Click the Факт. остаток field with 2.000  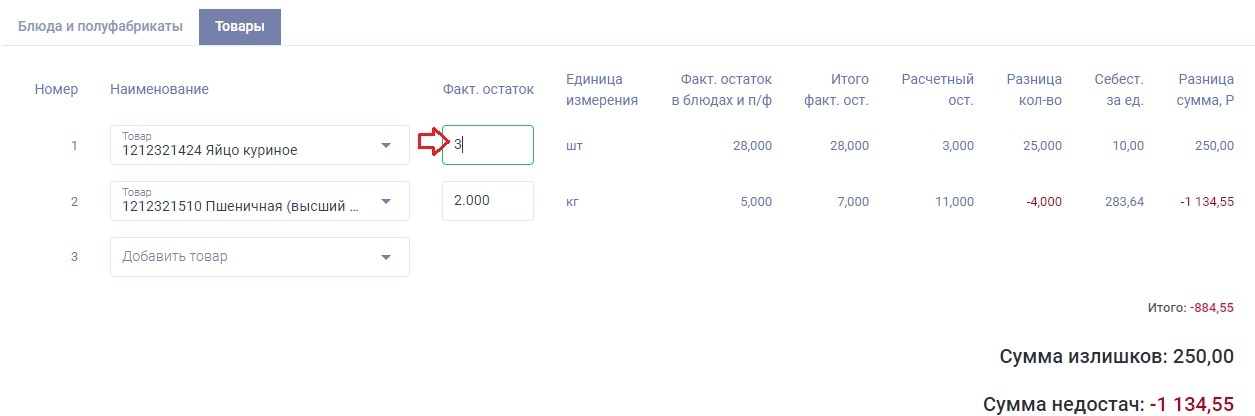coord(488,201)
